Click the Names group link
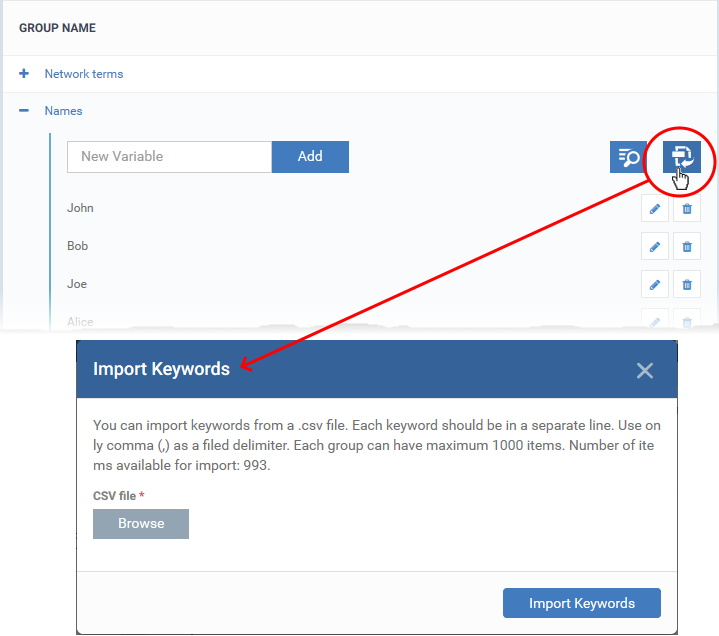This screenshot has width=719, height=636. [x=63, y=111]
